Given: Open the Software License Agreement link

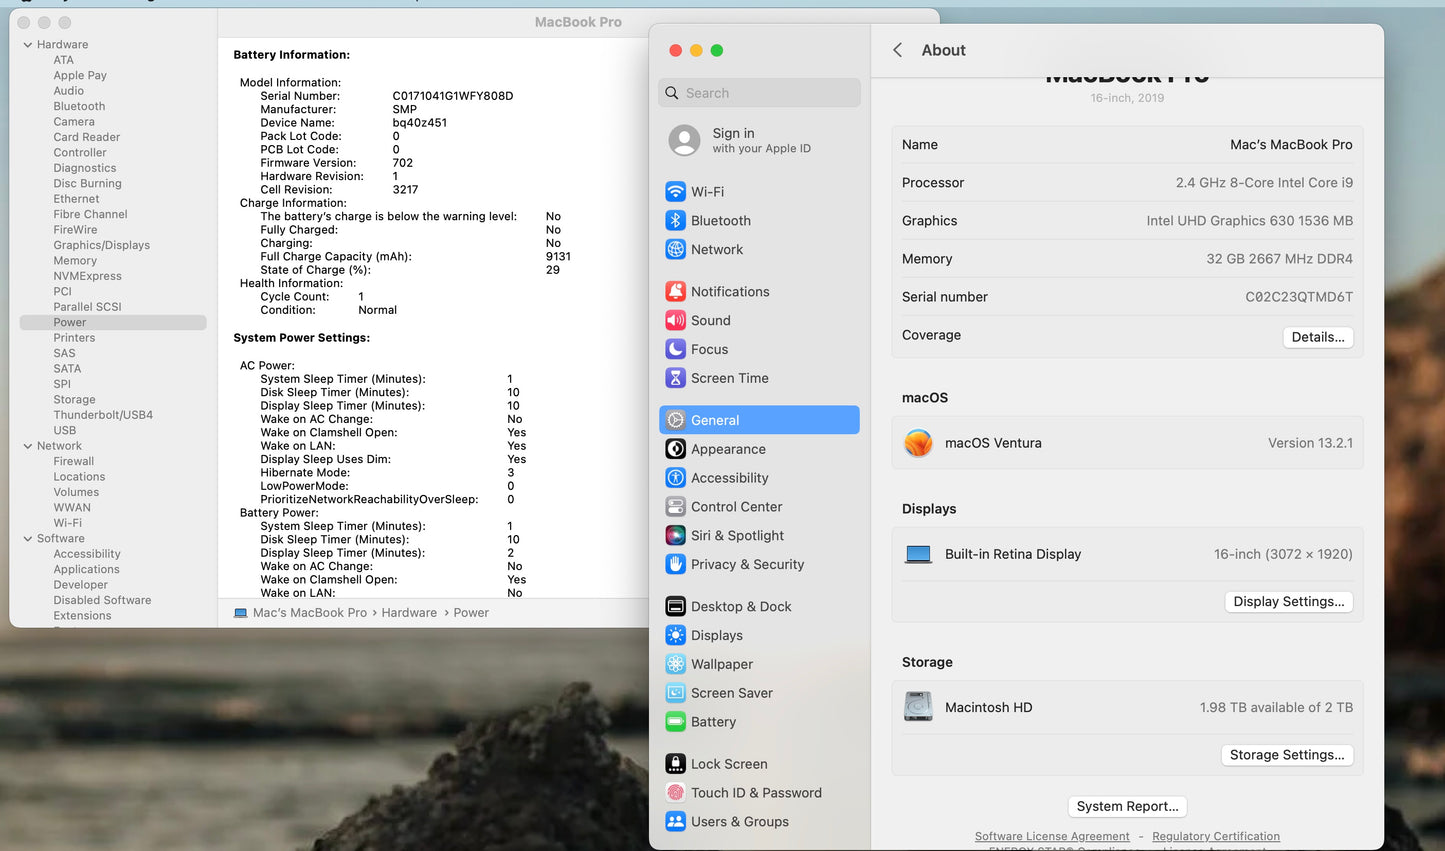Looking at the screenshot, I should pyautogui.click(x=1052, y=836).
